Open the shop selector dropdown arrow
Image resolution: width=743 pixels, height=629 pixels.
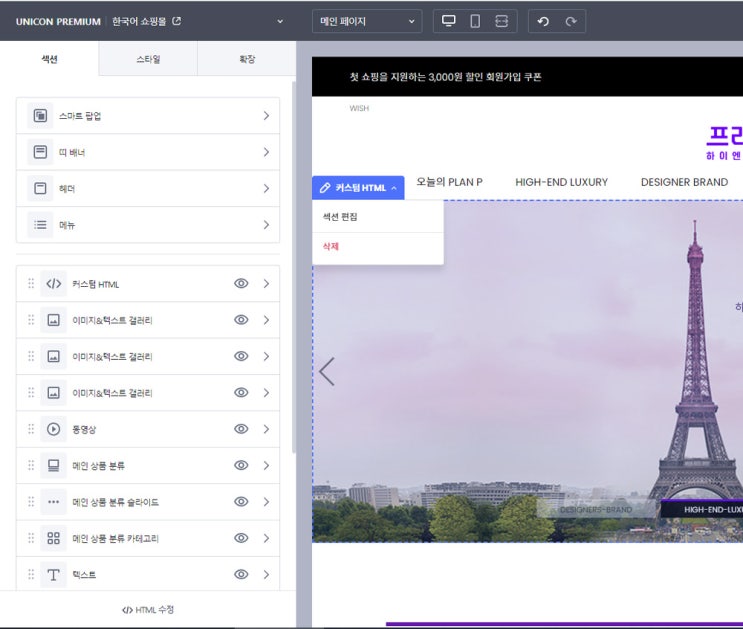tap(280, 21)
